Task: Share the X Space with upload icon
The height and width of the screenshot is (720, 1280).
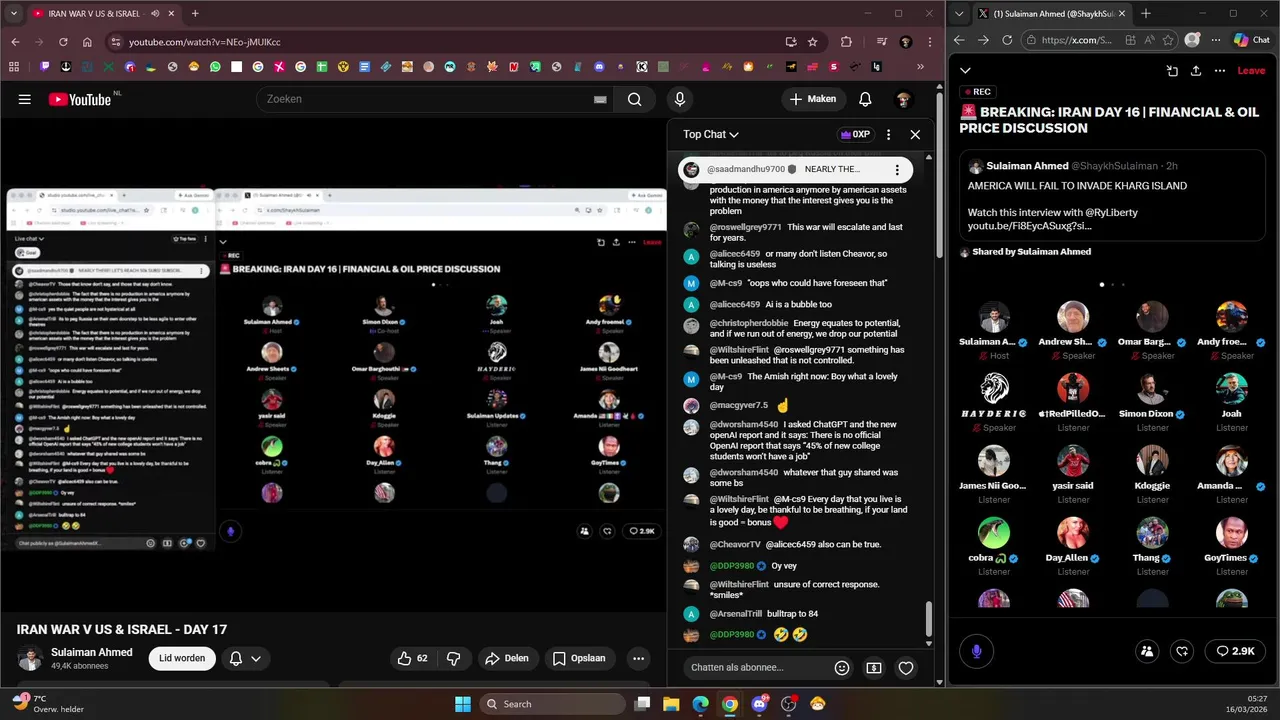Action: click(1196, 71)
